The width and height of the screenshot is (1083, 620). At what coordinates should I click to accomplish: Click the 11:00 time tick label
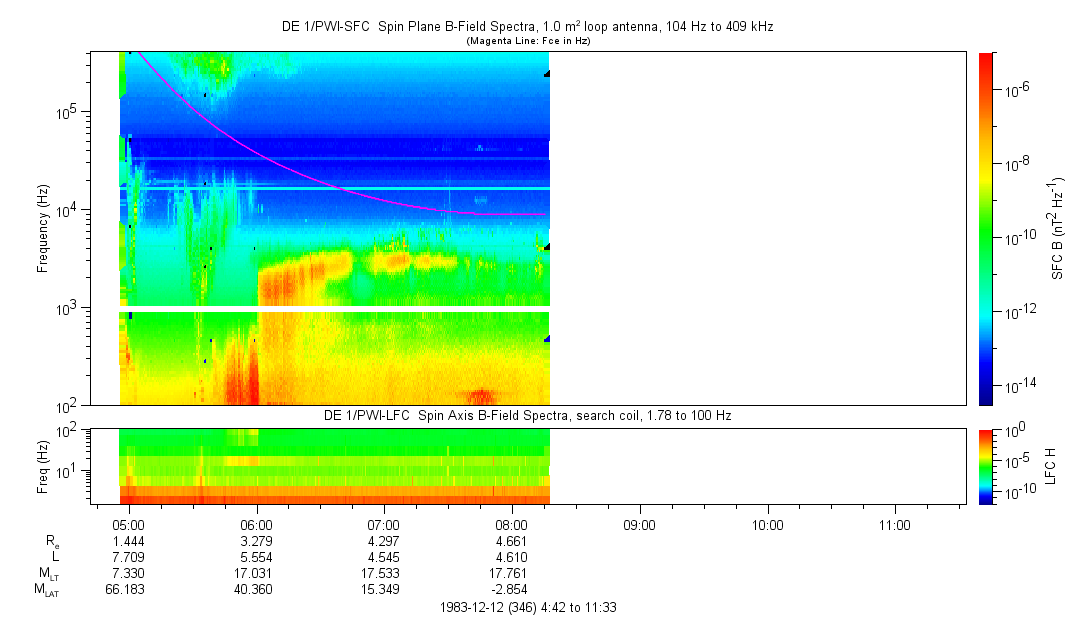(x=894, y=524)
